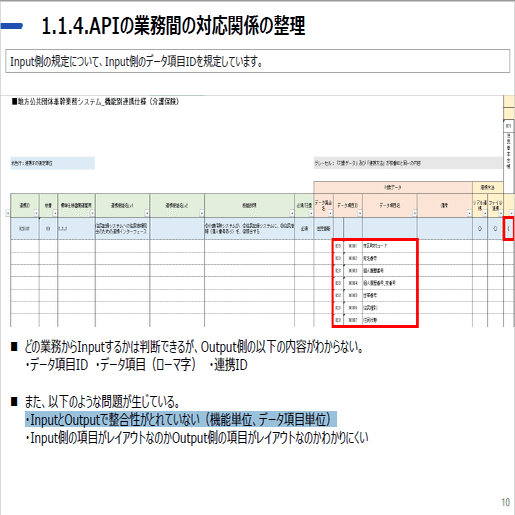Click the sheet title 地方公共団体基幹業務システム_機能別連携仕様
The height and width of the screenshot is (515, 515).
coord(95,101)
